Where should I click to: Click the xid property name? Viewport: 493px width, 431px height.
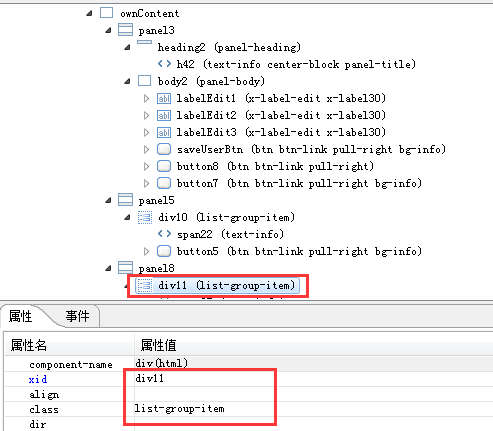(38, 379)
